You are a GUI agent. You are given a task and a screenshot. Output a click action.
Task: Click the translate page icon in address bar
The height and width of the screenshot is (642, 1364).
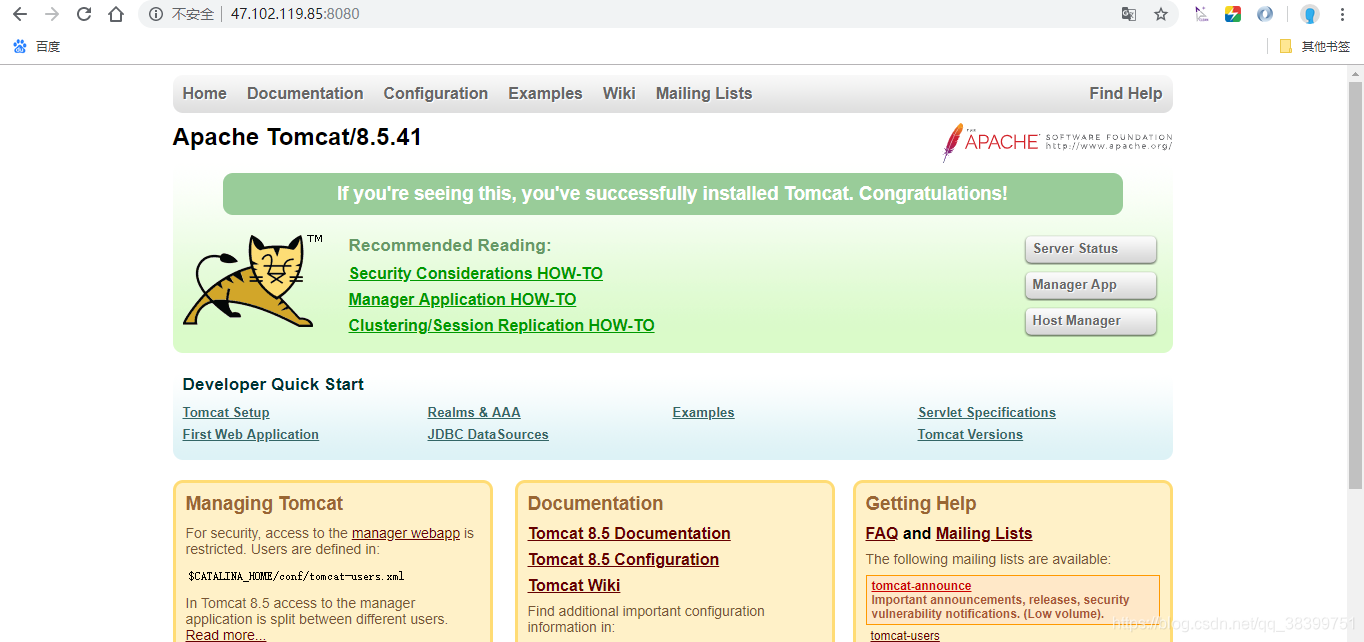tap(1129, 14)
